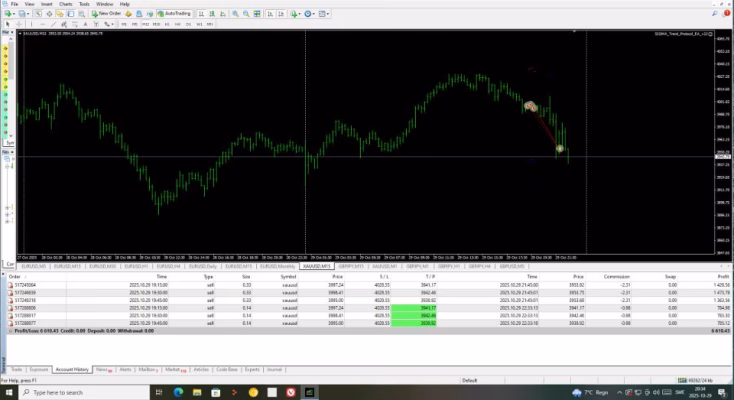Open the red notification icon at top right
The width and height of the screenshot is (734, 400).
click(x=727, y=14)
